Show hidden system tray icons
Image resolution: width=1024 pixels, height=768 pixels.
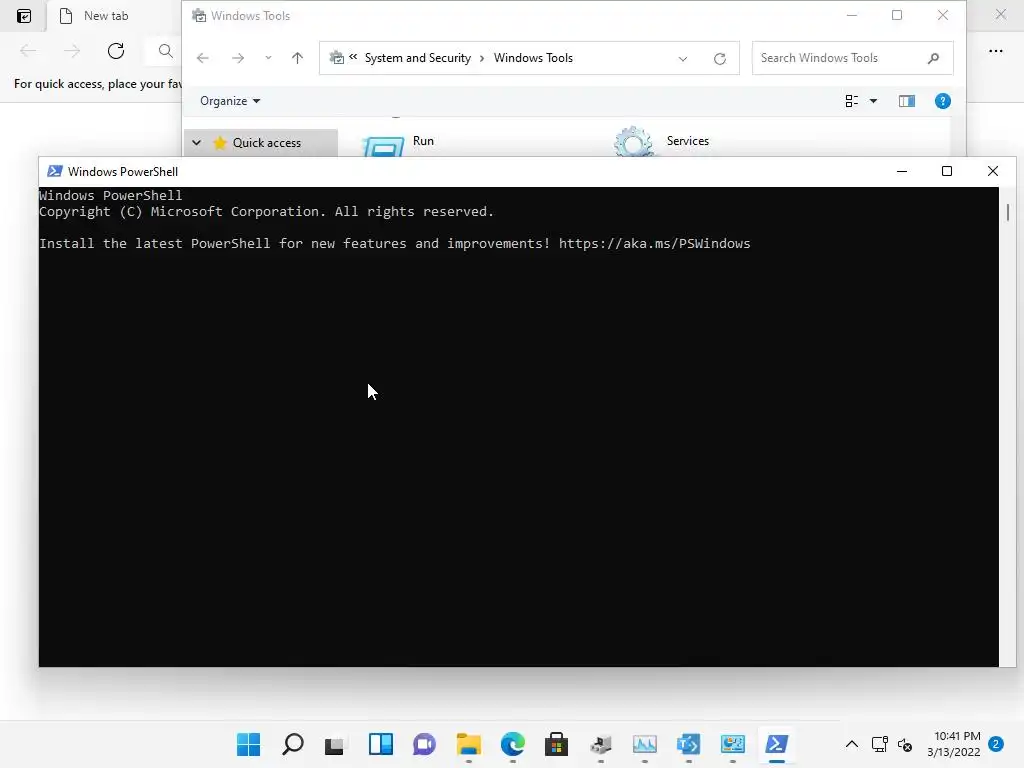coord(852,744)
